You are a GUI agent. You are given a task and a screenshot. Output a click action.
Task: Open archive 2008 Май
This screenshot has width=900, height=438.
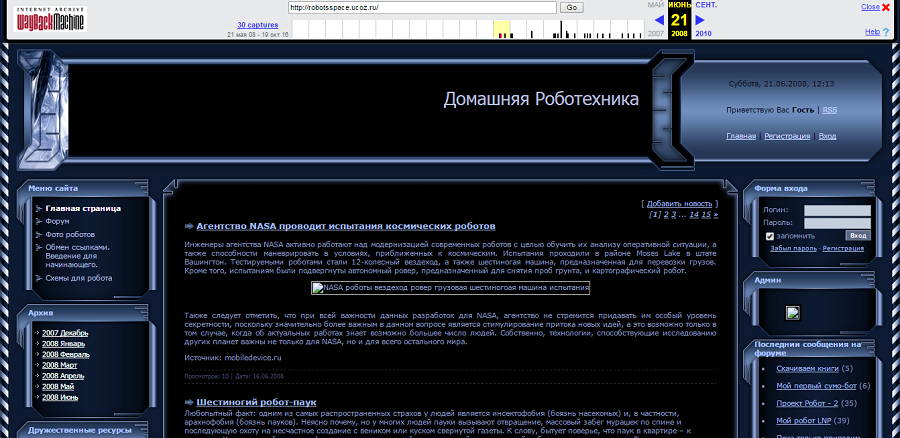(58, 386)
